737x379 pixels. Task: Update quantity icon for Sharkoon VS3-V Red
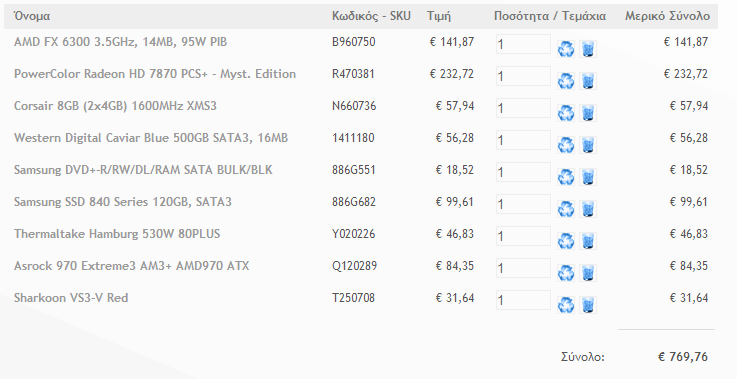566,305
